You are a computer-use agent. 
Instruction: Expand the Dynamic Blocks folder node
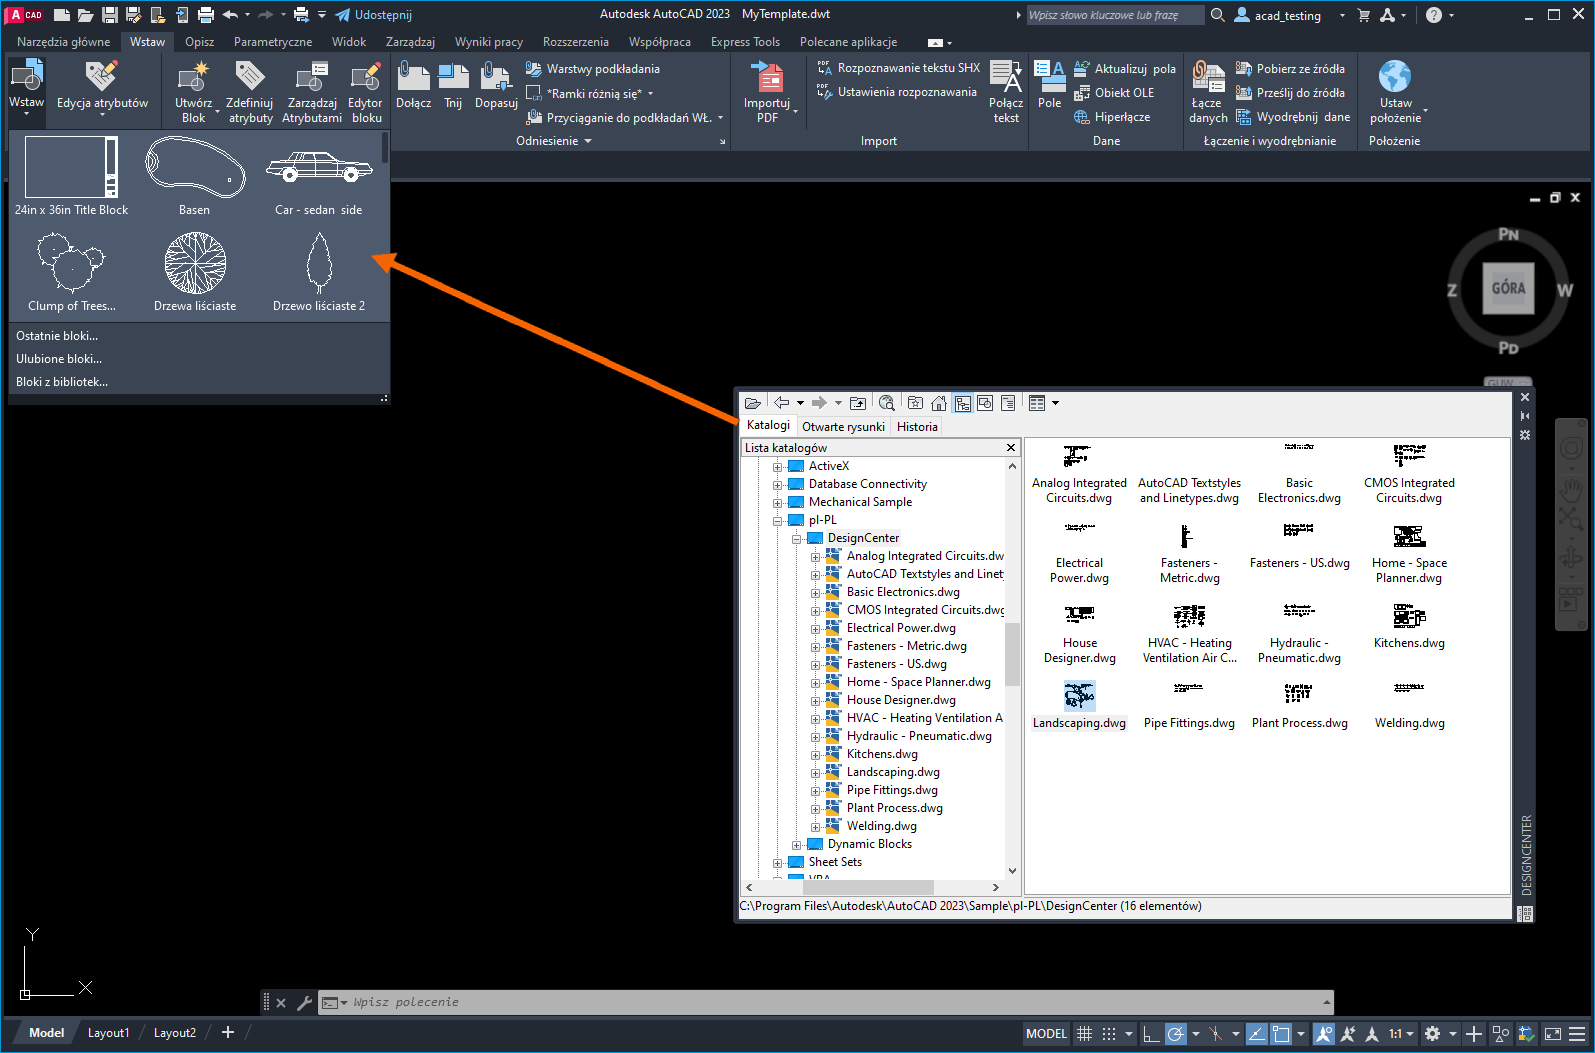[796, 845]
